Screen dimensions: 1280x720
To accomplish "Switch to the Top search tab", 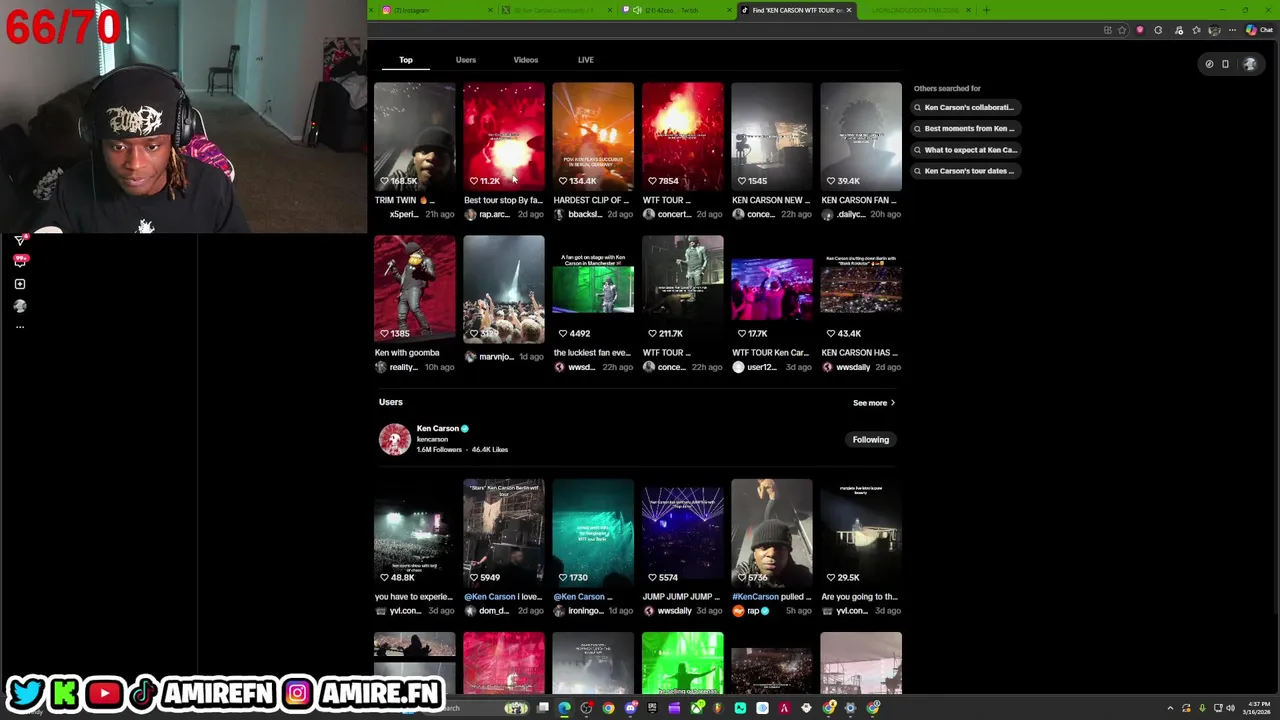I will 406,60.
